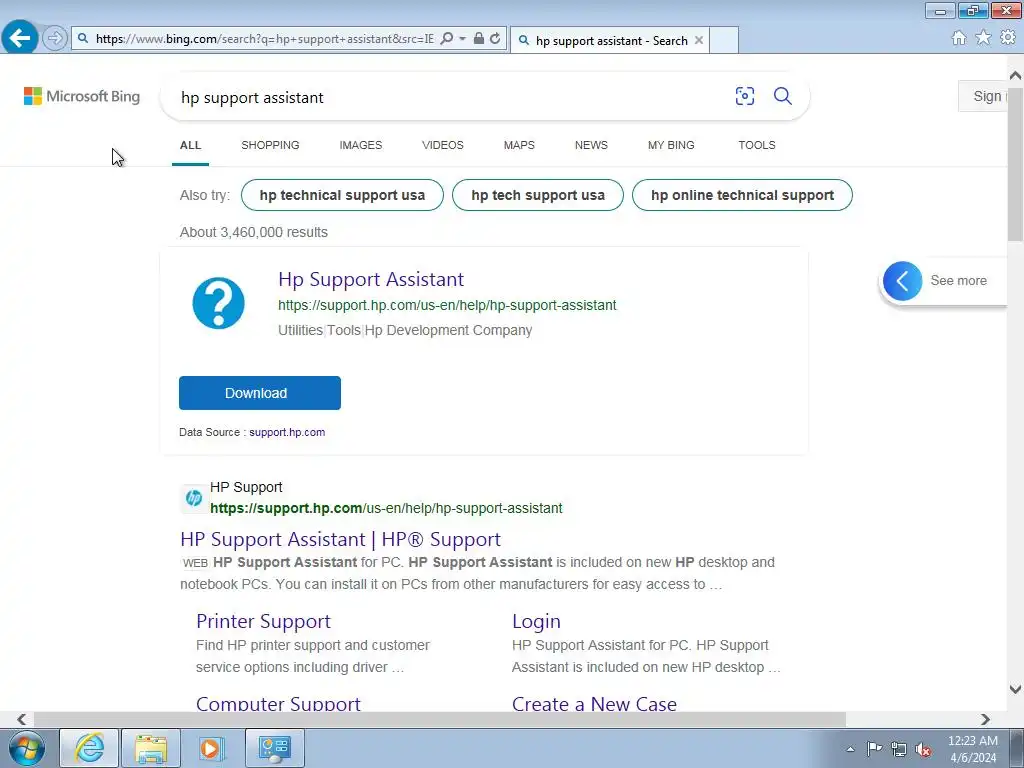Open Favorites with the star icon

point(983,38)
